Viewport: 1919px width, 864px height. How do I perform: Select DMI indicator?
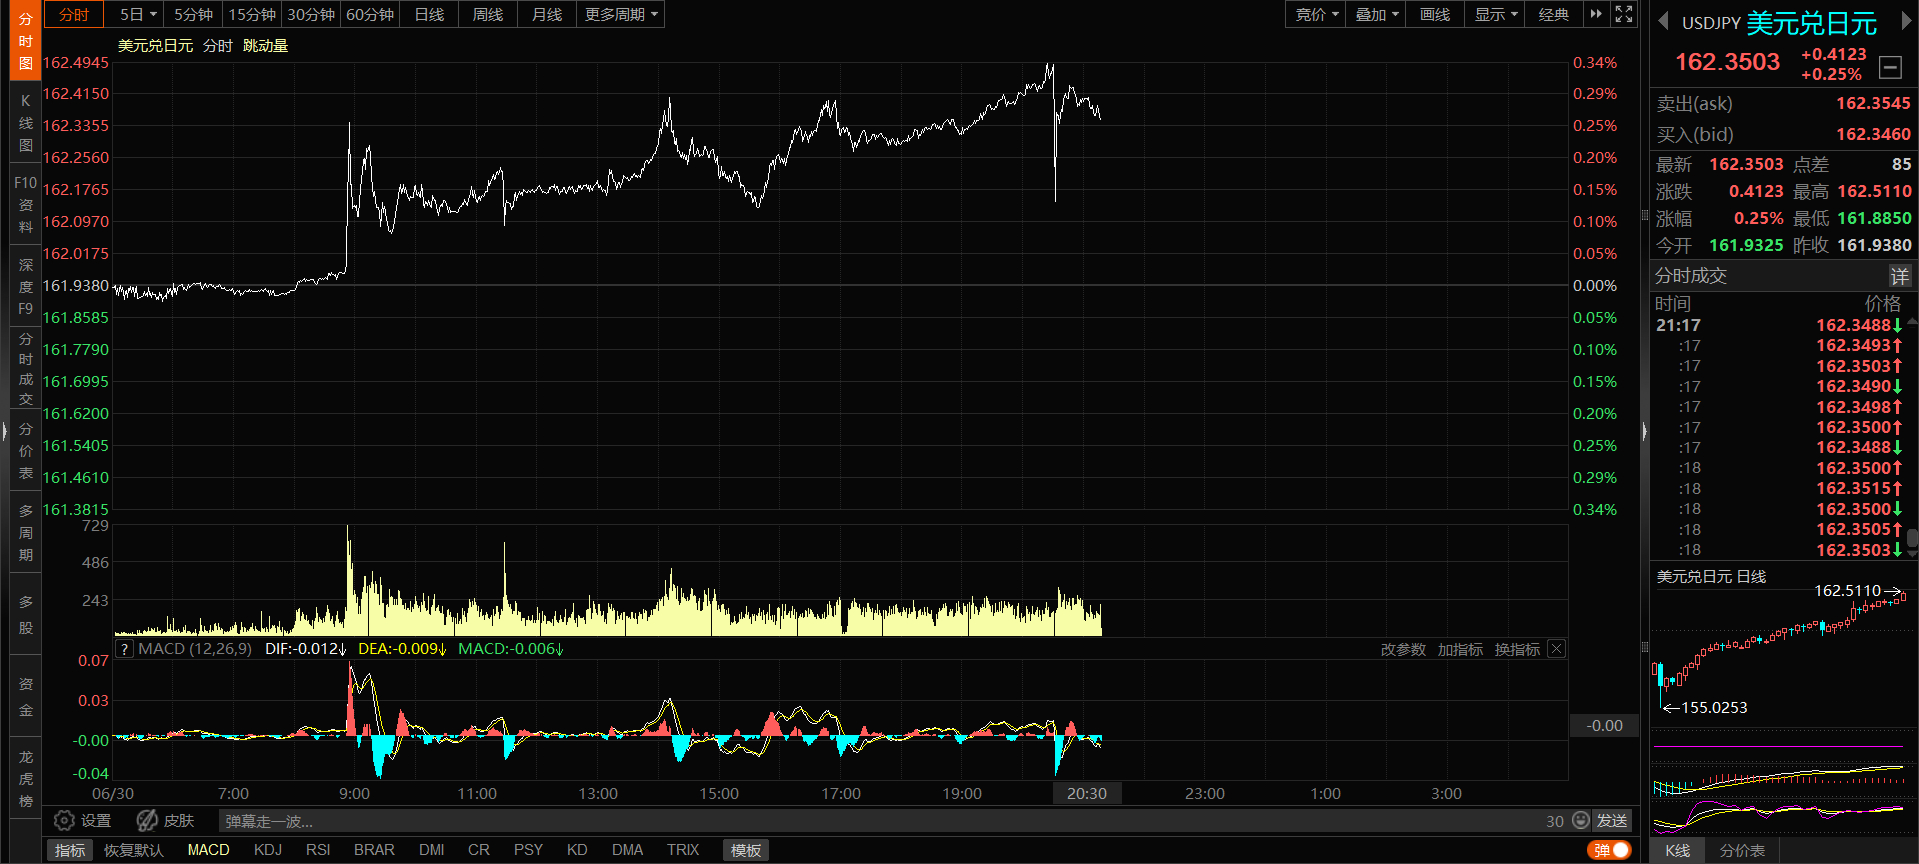click(432, 850)
